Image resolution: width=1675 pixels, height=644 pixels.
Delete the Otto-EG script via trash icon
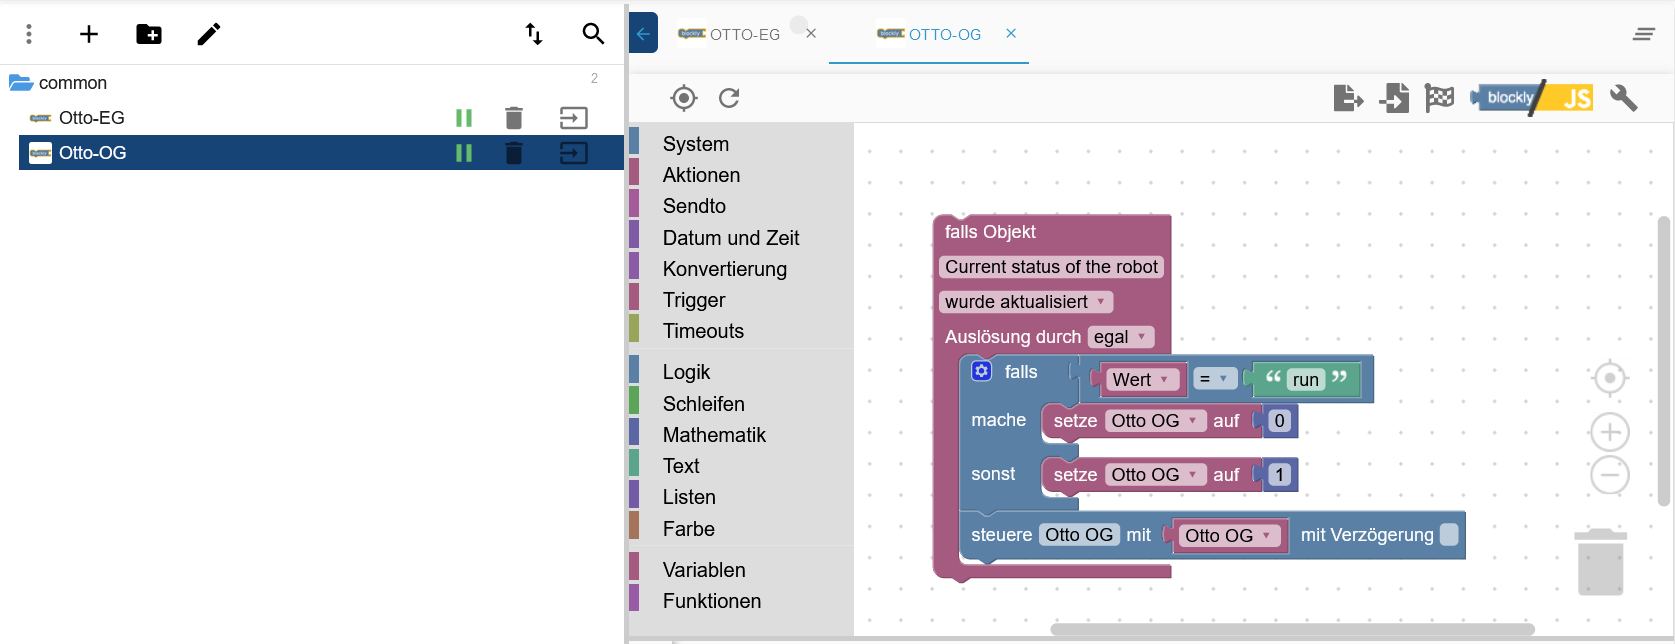[514, 118]
